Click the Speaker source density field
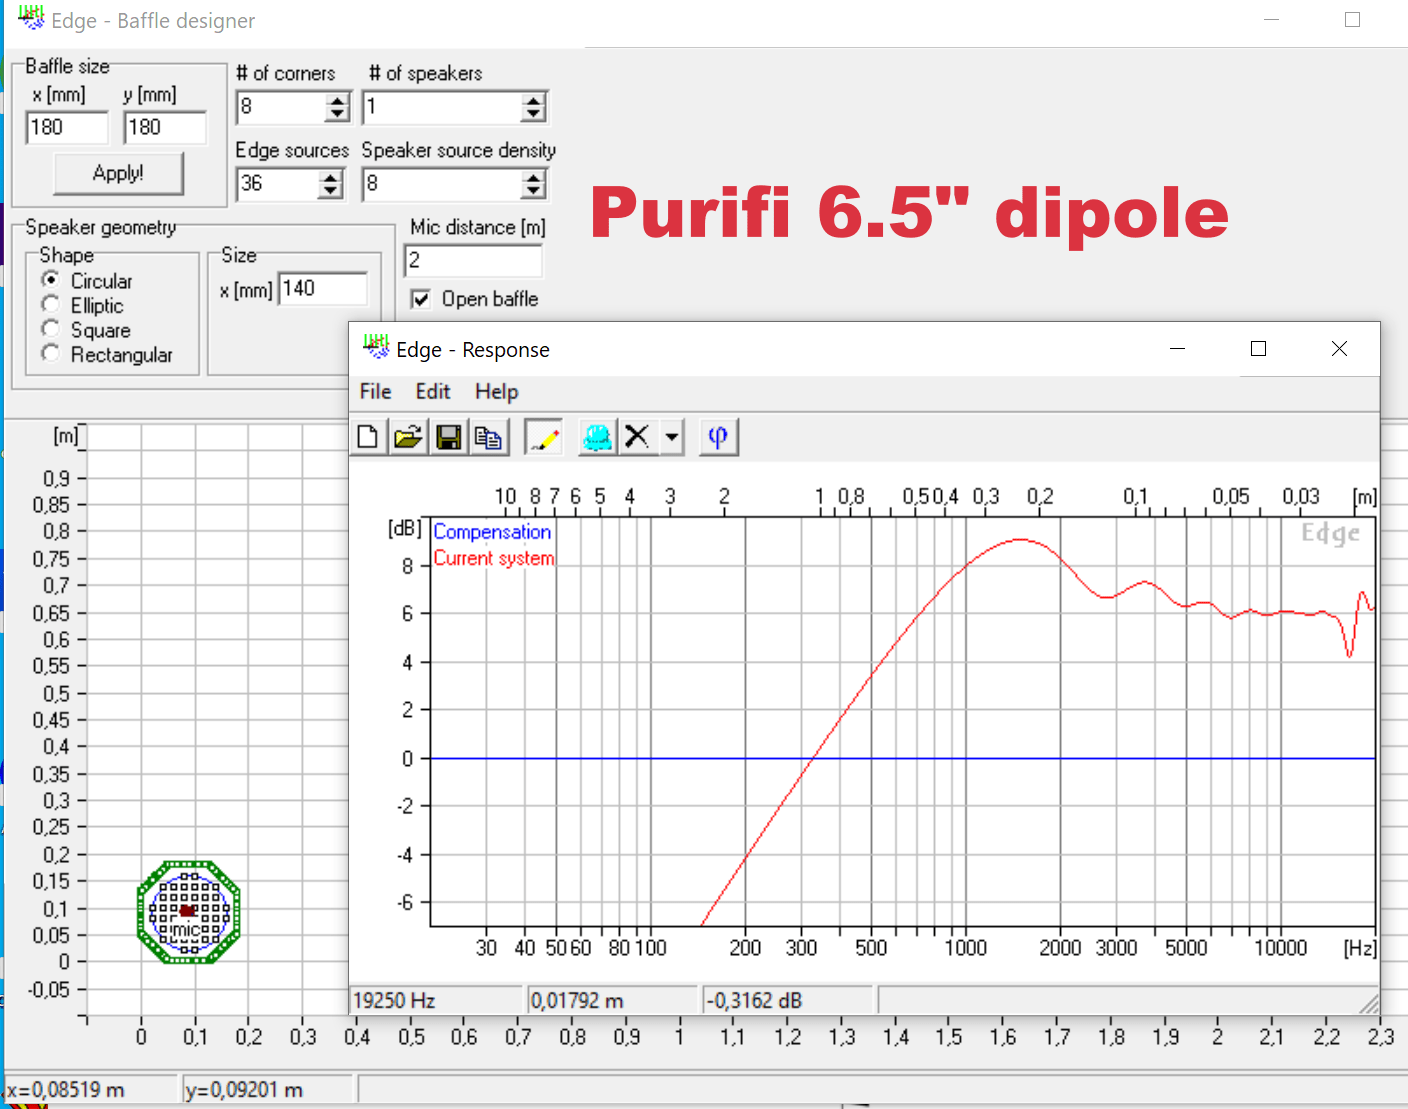Screen dimensions: 1408x1109 442,184
